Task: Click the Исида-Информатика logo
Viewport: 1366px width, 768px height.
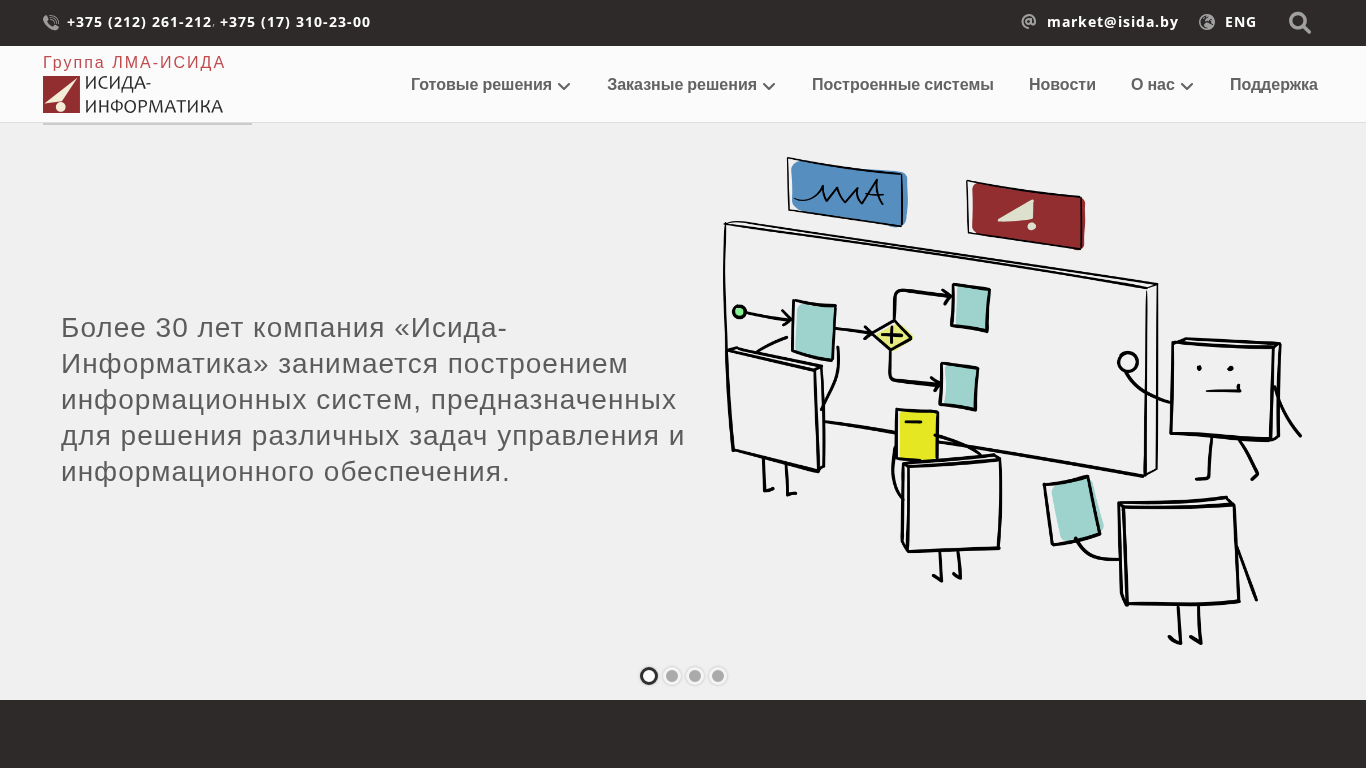Action: (133, 94)
